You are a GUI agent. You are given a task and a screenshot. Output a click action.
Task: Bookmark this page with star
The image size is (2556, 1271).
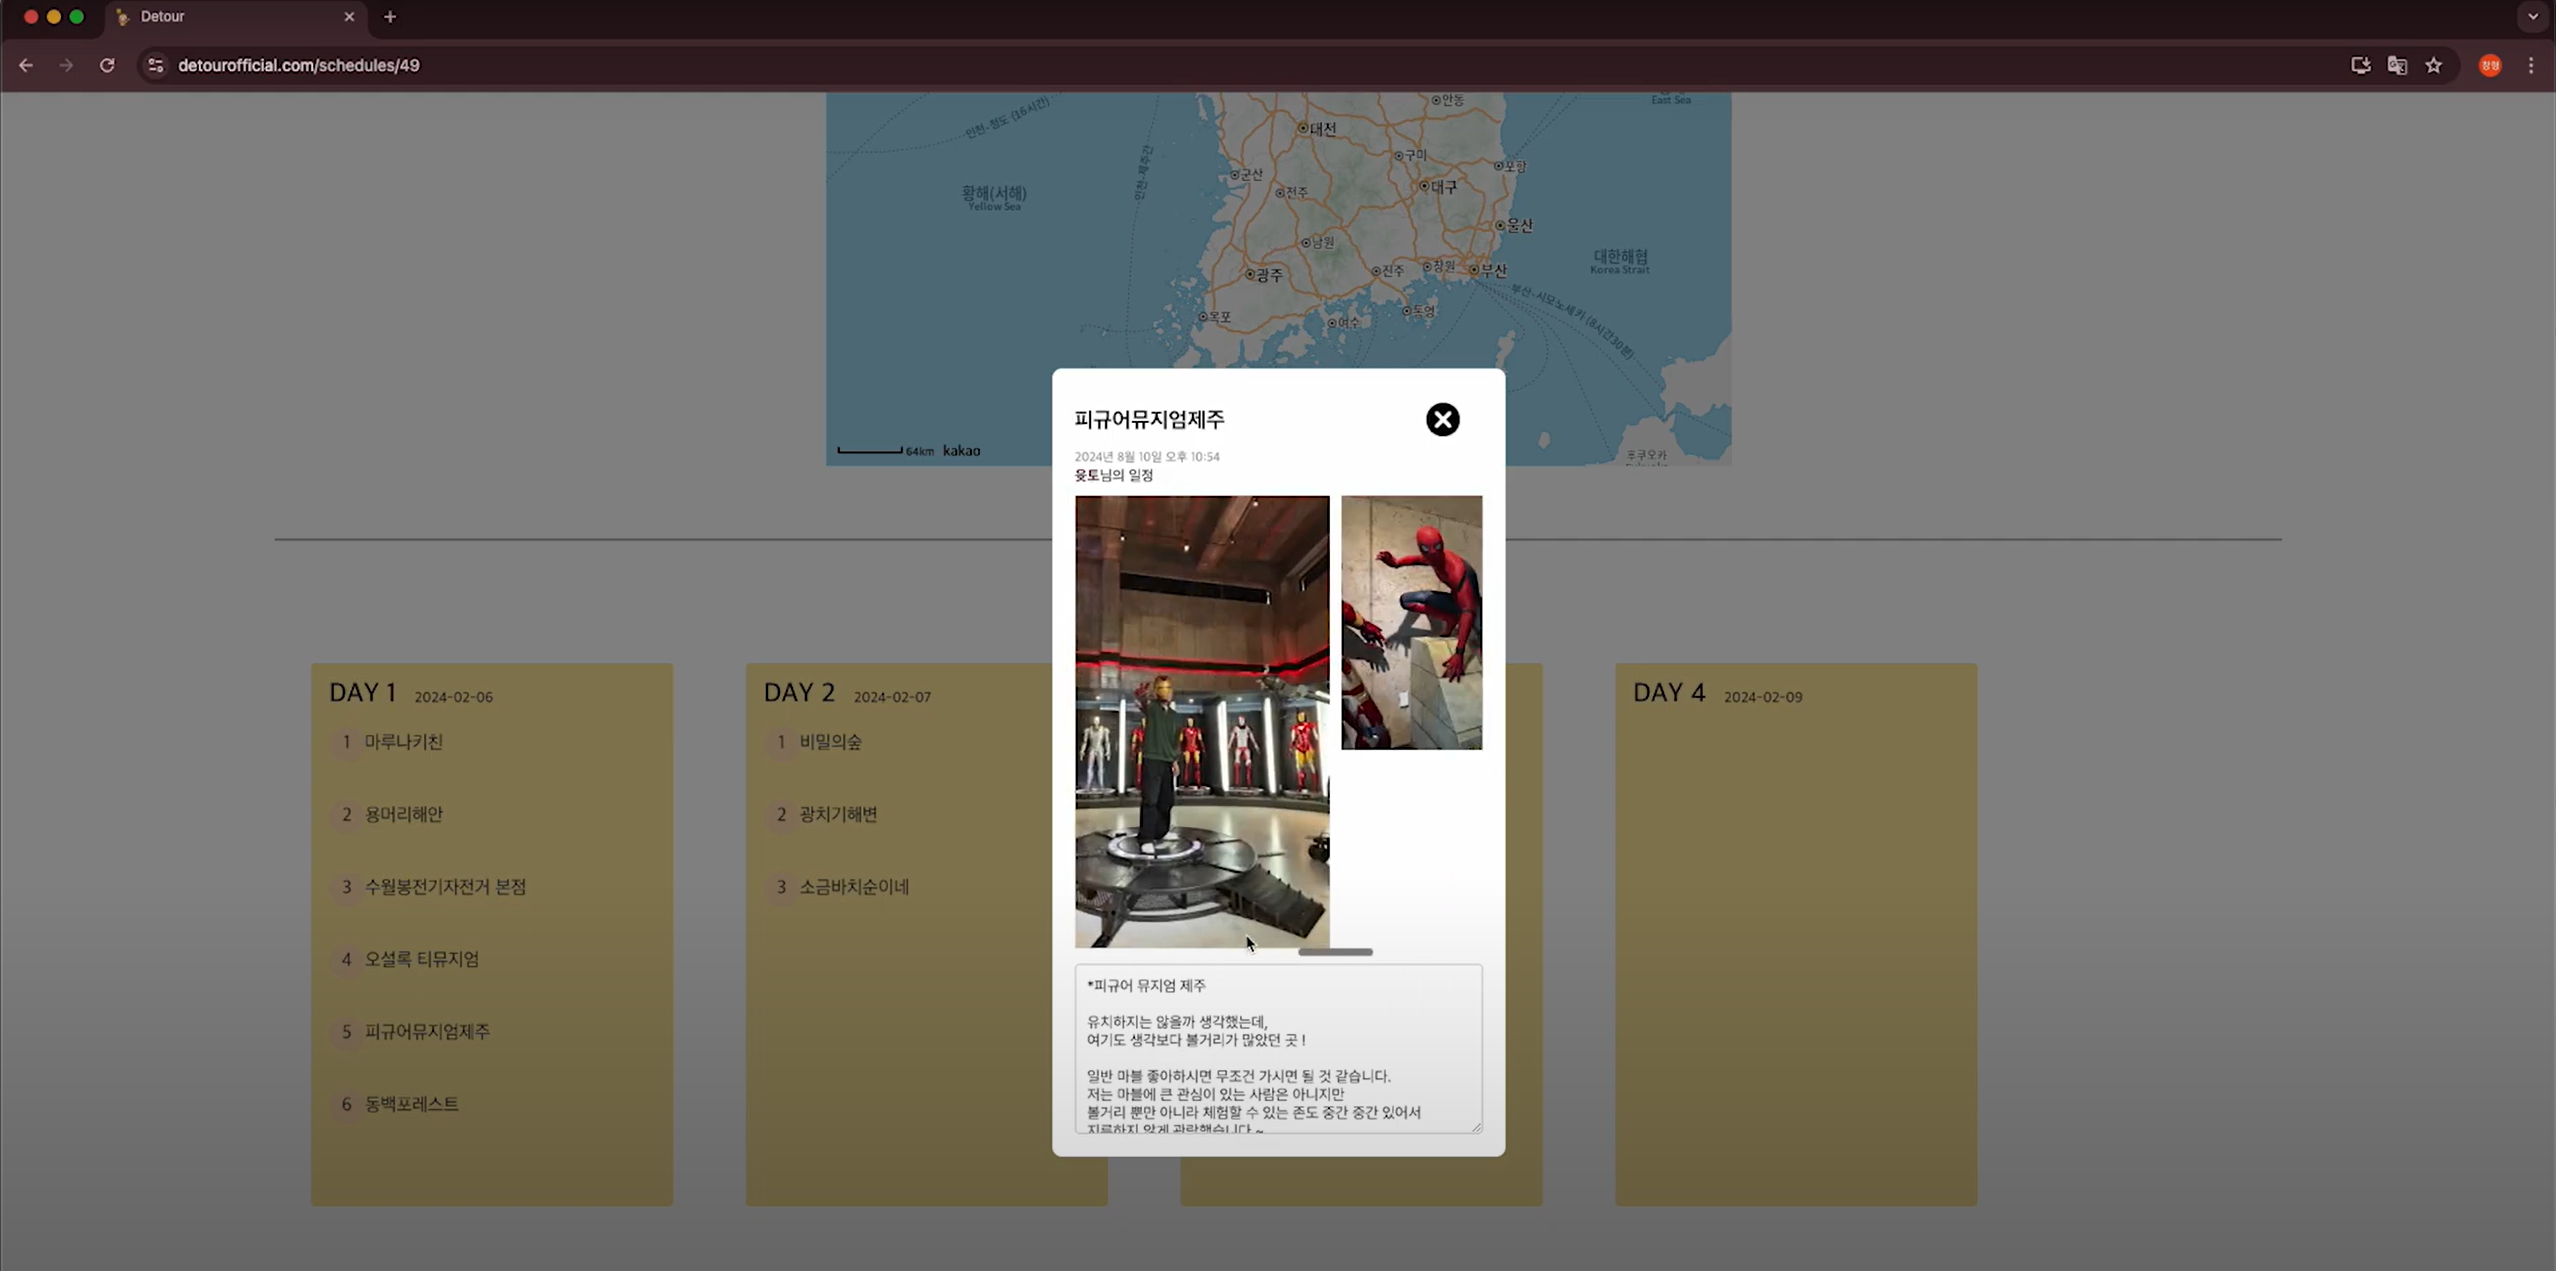tap(2434, 65)
